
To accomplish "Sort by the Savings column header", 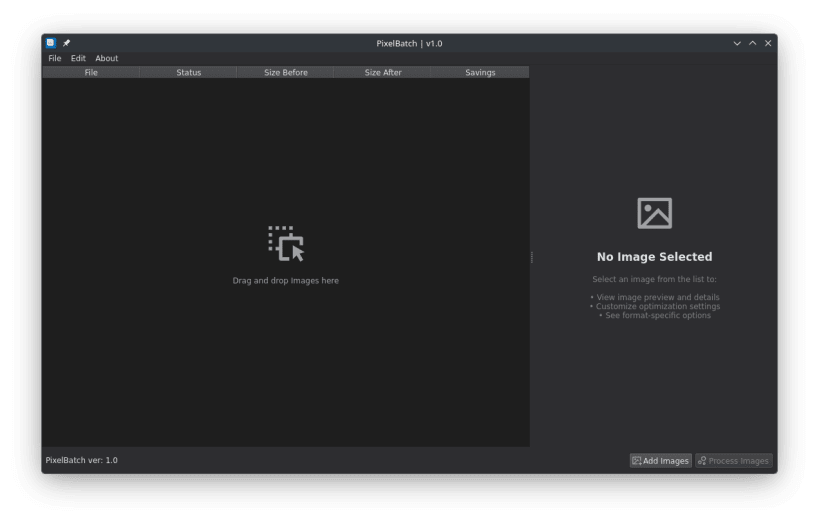I will point(480,72).
